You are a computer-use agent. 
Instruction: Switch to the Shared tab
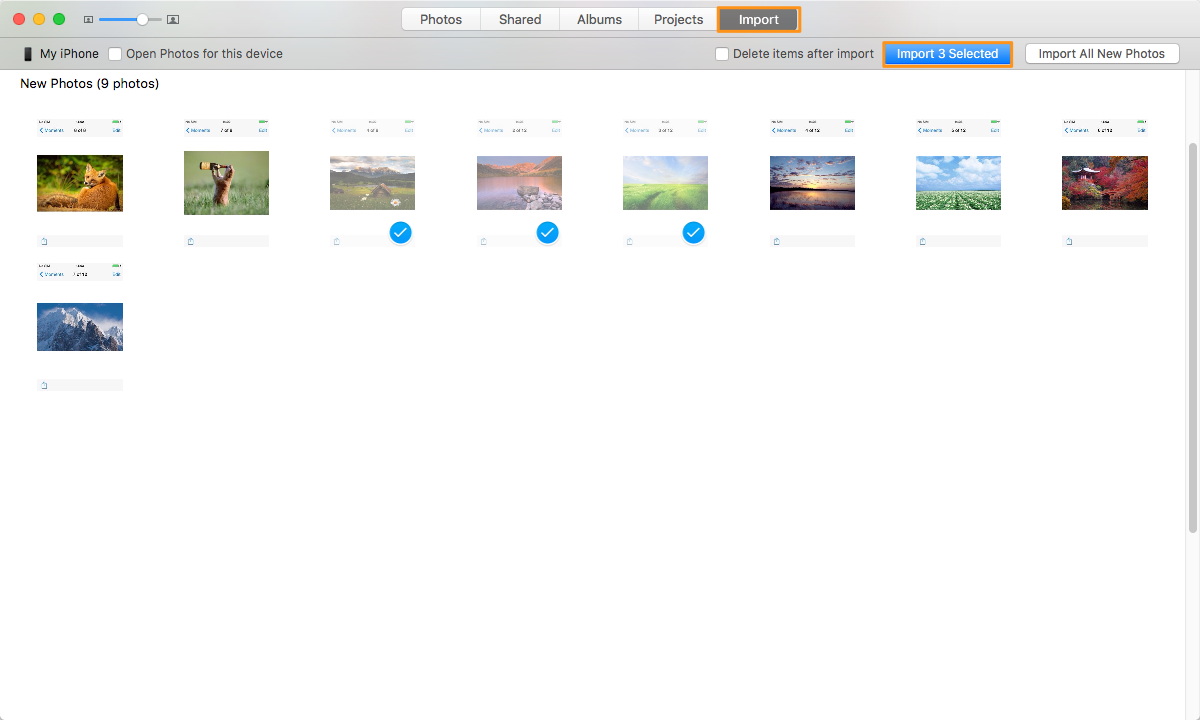click(x=519, y=18)
